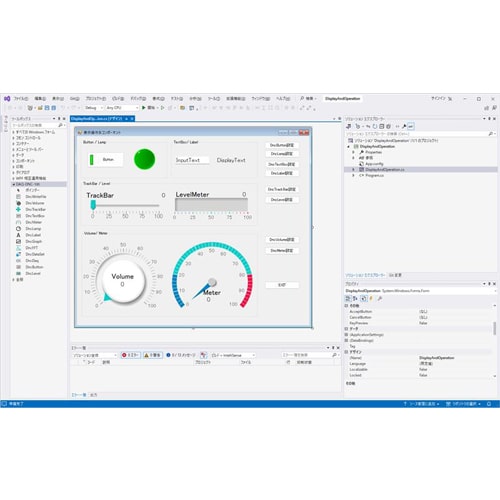Select the DncTextBox toolbox item
Screen dimensions: 500x500
click(35, 216)
